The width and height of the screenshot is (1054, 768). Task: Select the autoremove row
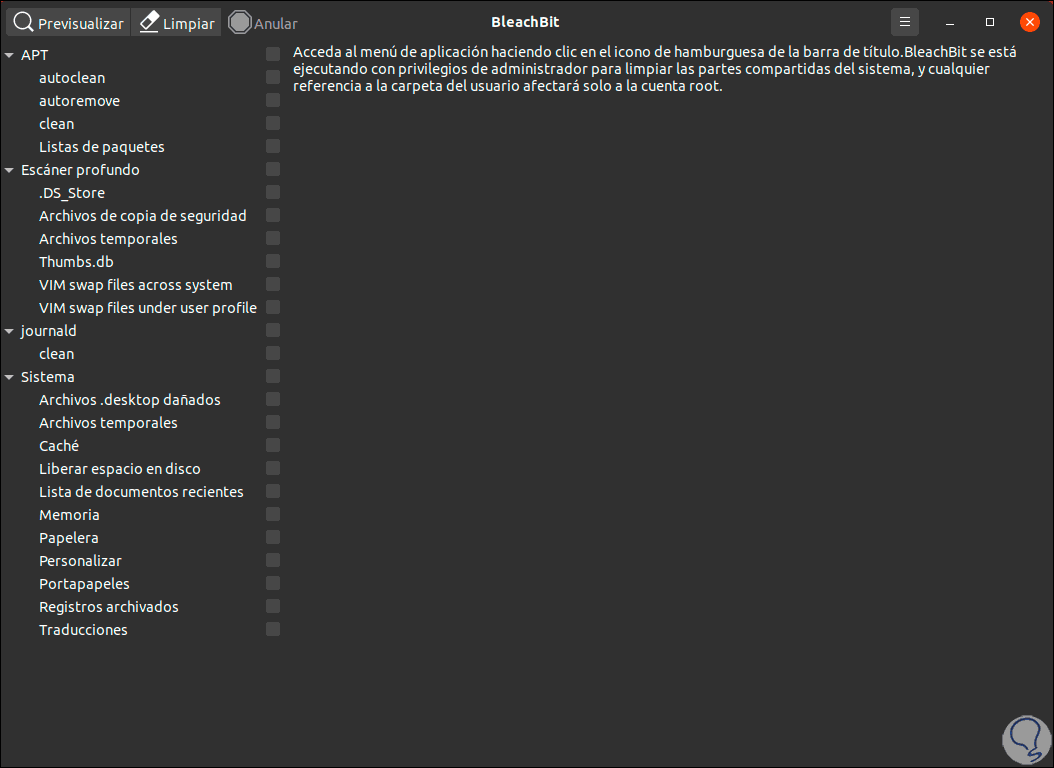click(x=79, y=101)
